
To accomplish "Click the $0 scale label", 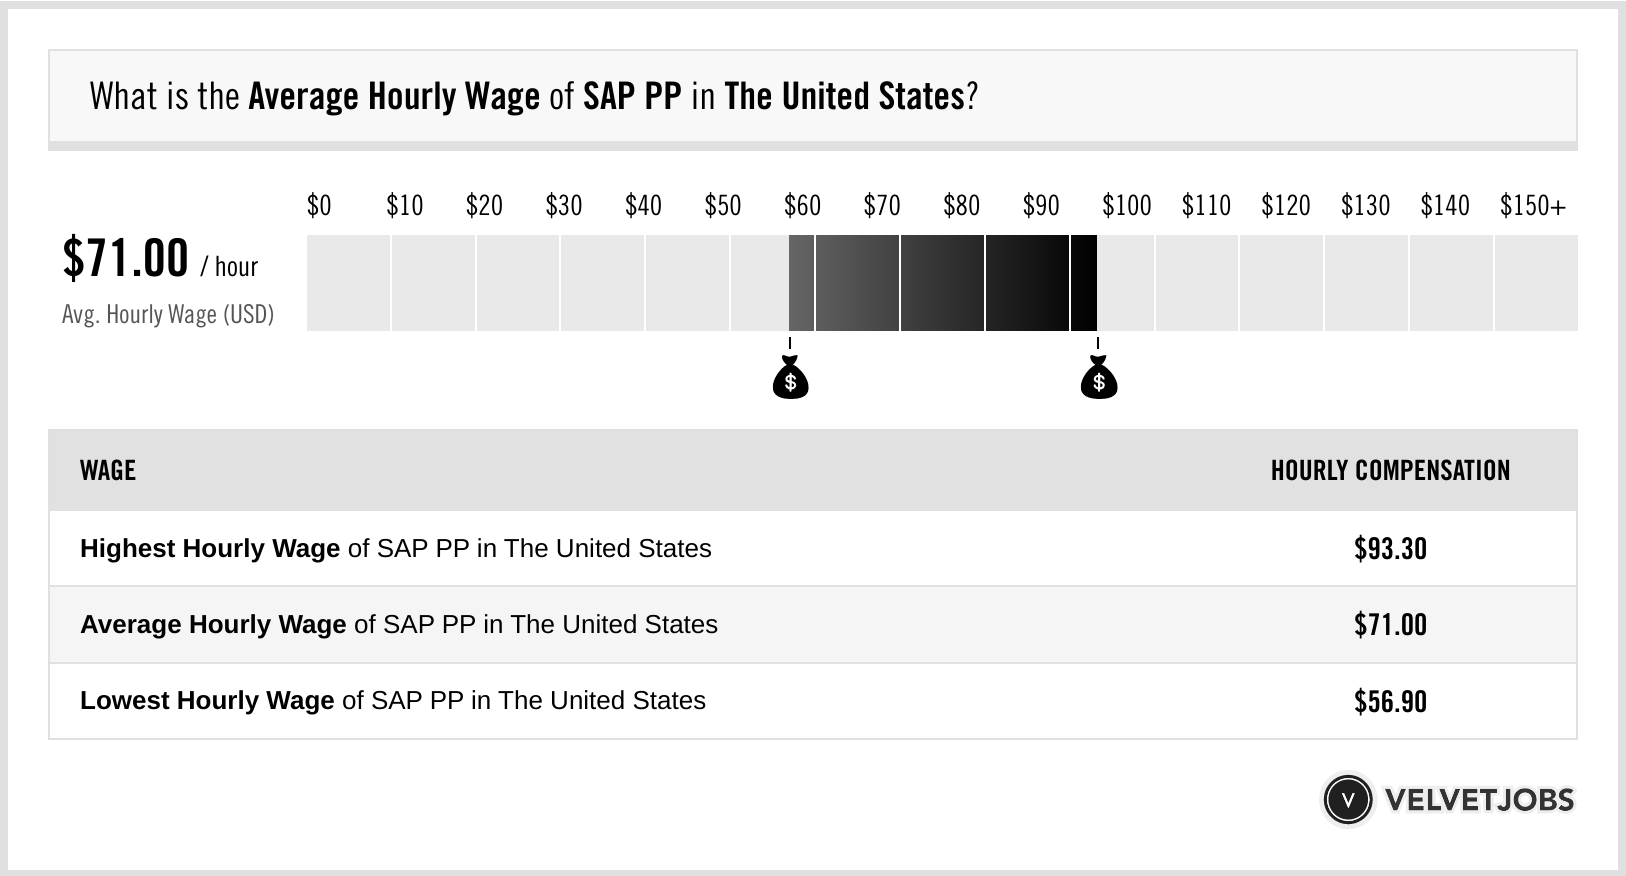I will (x=319, y=206).
